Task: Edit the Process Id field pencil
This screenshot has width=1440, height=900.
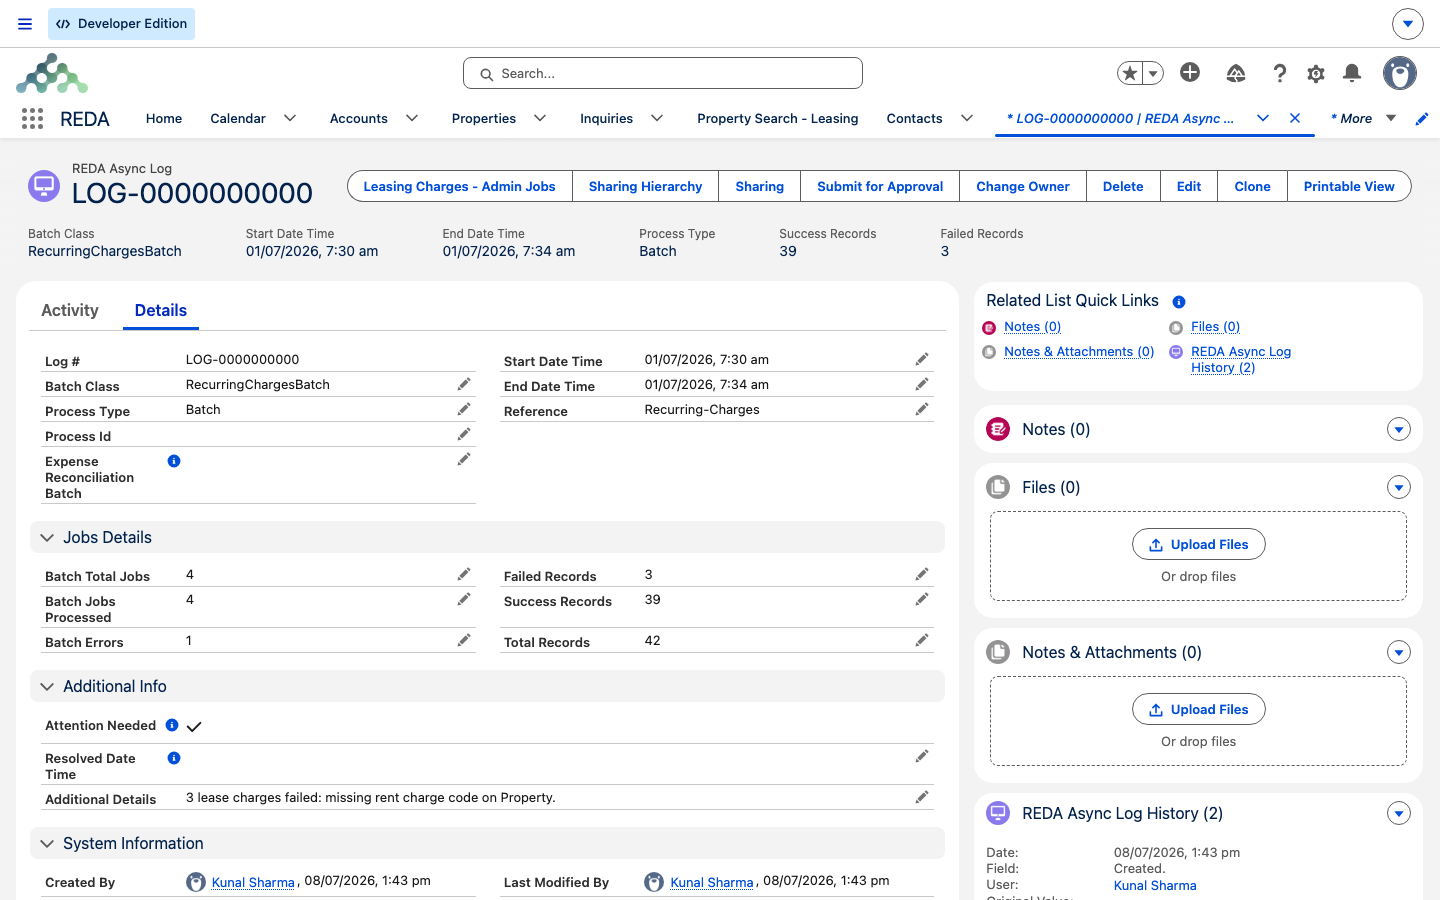Action: pos(464,435)
